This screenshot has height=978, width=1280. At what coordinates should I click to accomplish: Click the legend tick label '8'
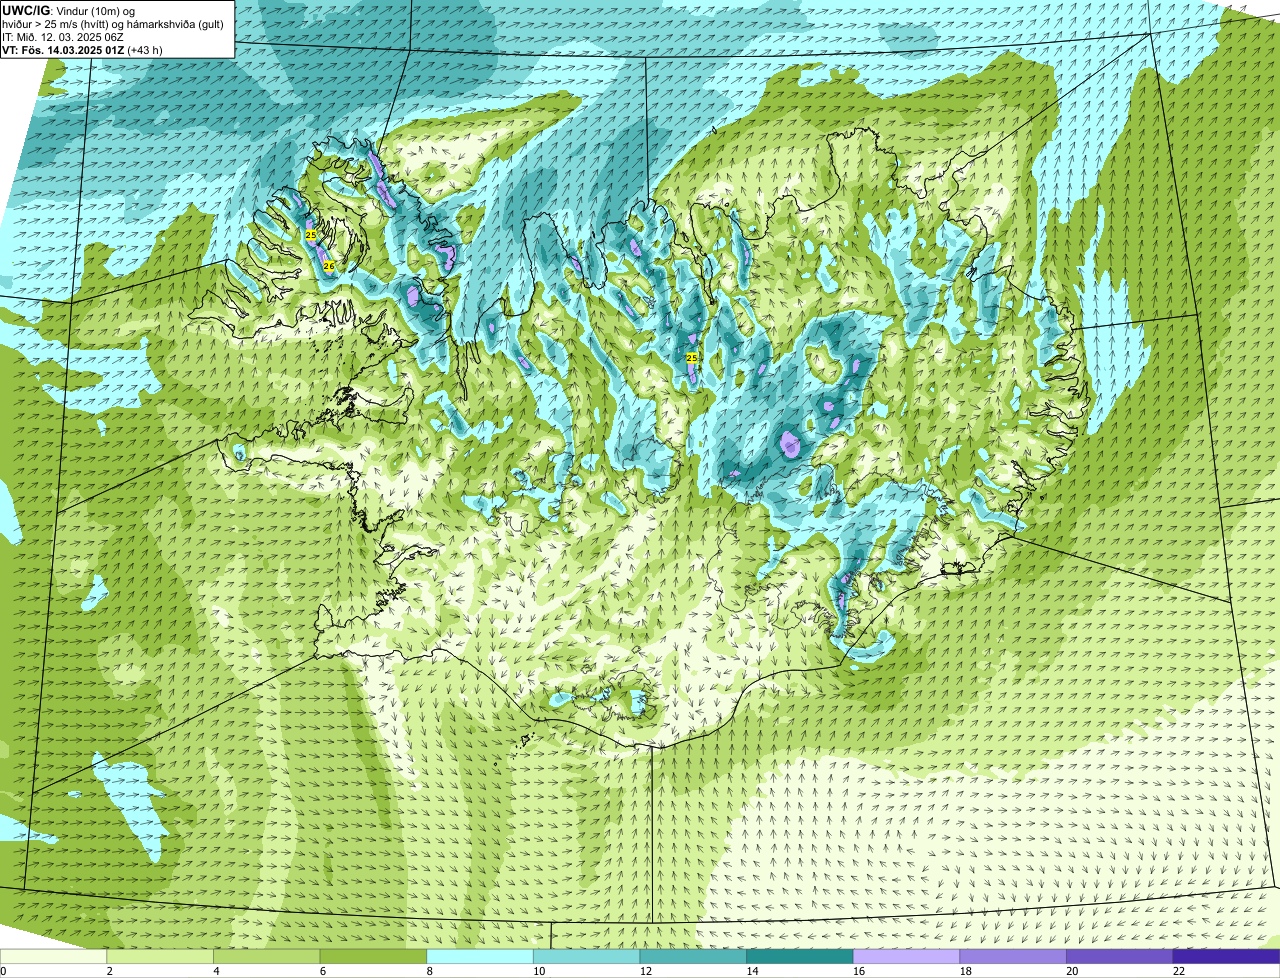(429, 971)
